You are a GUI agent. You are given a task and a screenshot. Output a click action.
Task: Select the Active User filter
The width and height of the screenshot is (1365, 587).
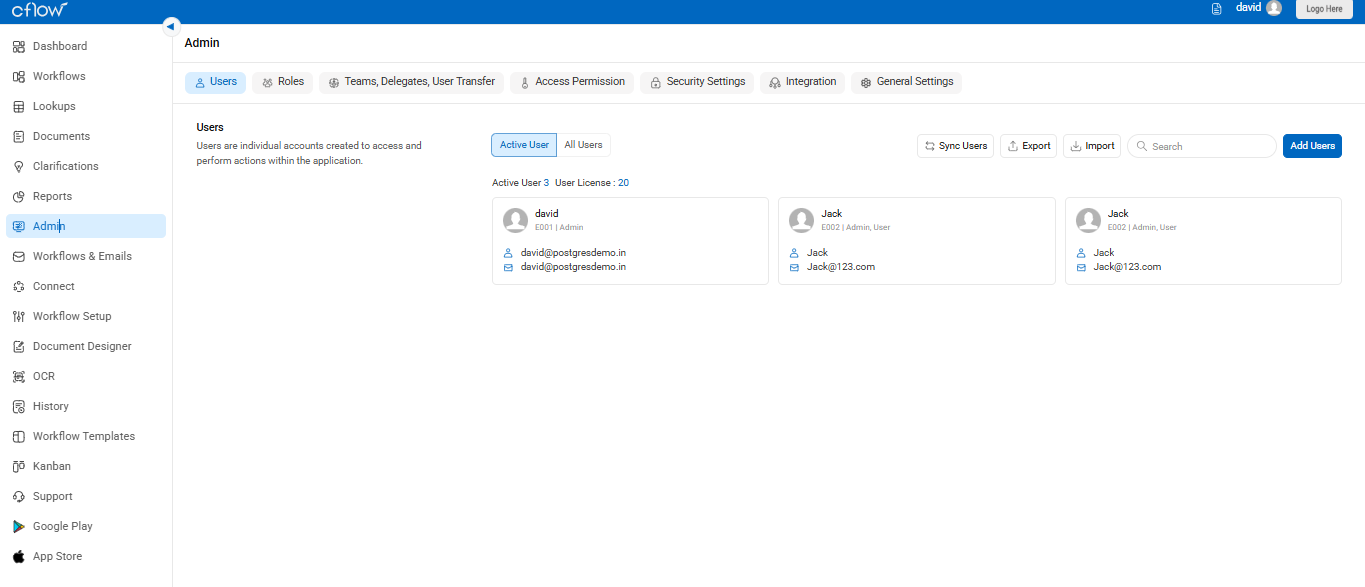point(524,145)
